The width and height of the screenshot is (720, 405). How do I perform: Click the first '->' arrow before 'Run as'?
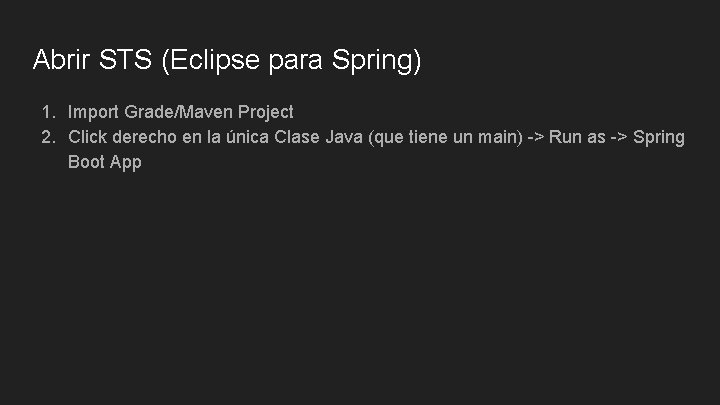[x=535, y=137]
